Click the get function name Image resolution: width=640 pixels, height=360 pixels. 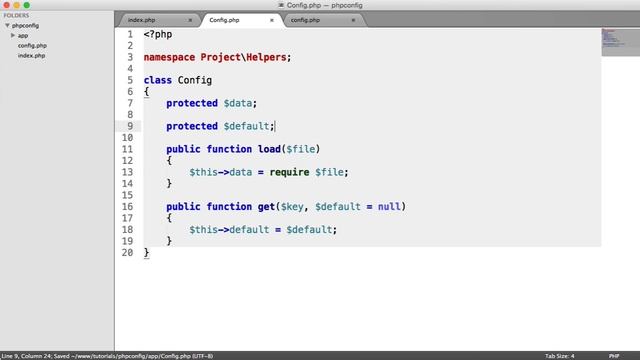266,207
